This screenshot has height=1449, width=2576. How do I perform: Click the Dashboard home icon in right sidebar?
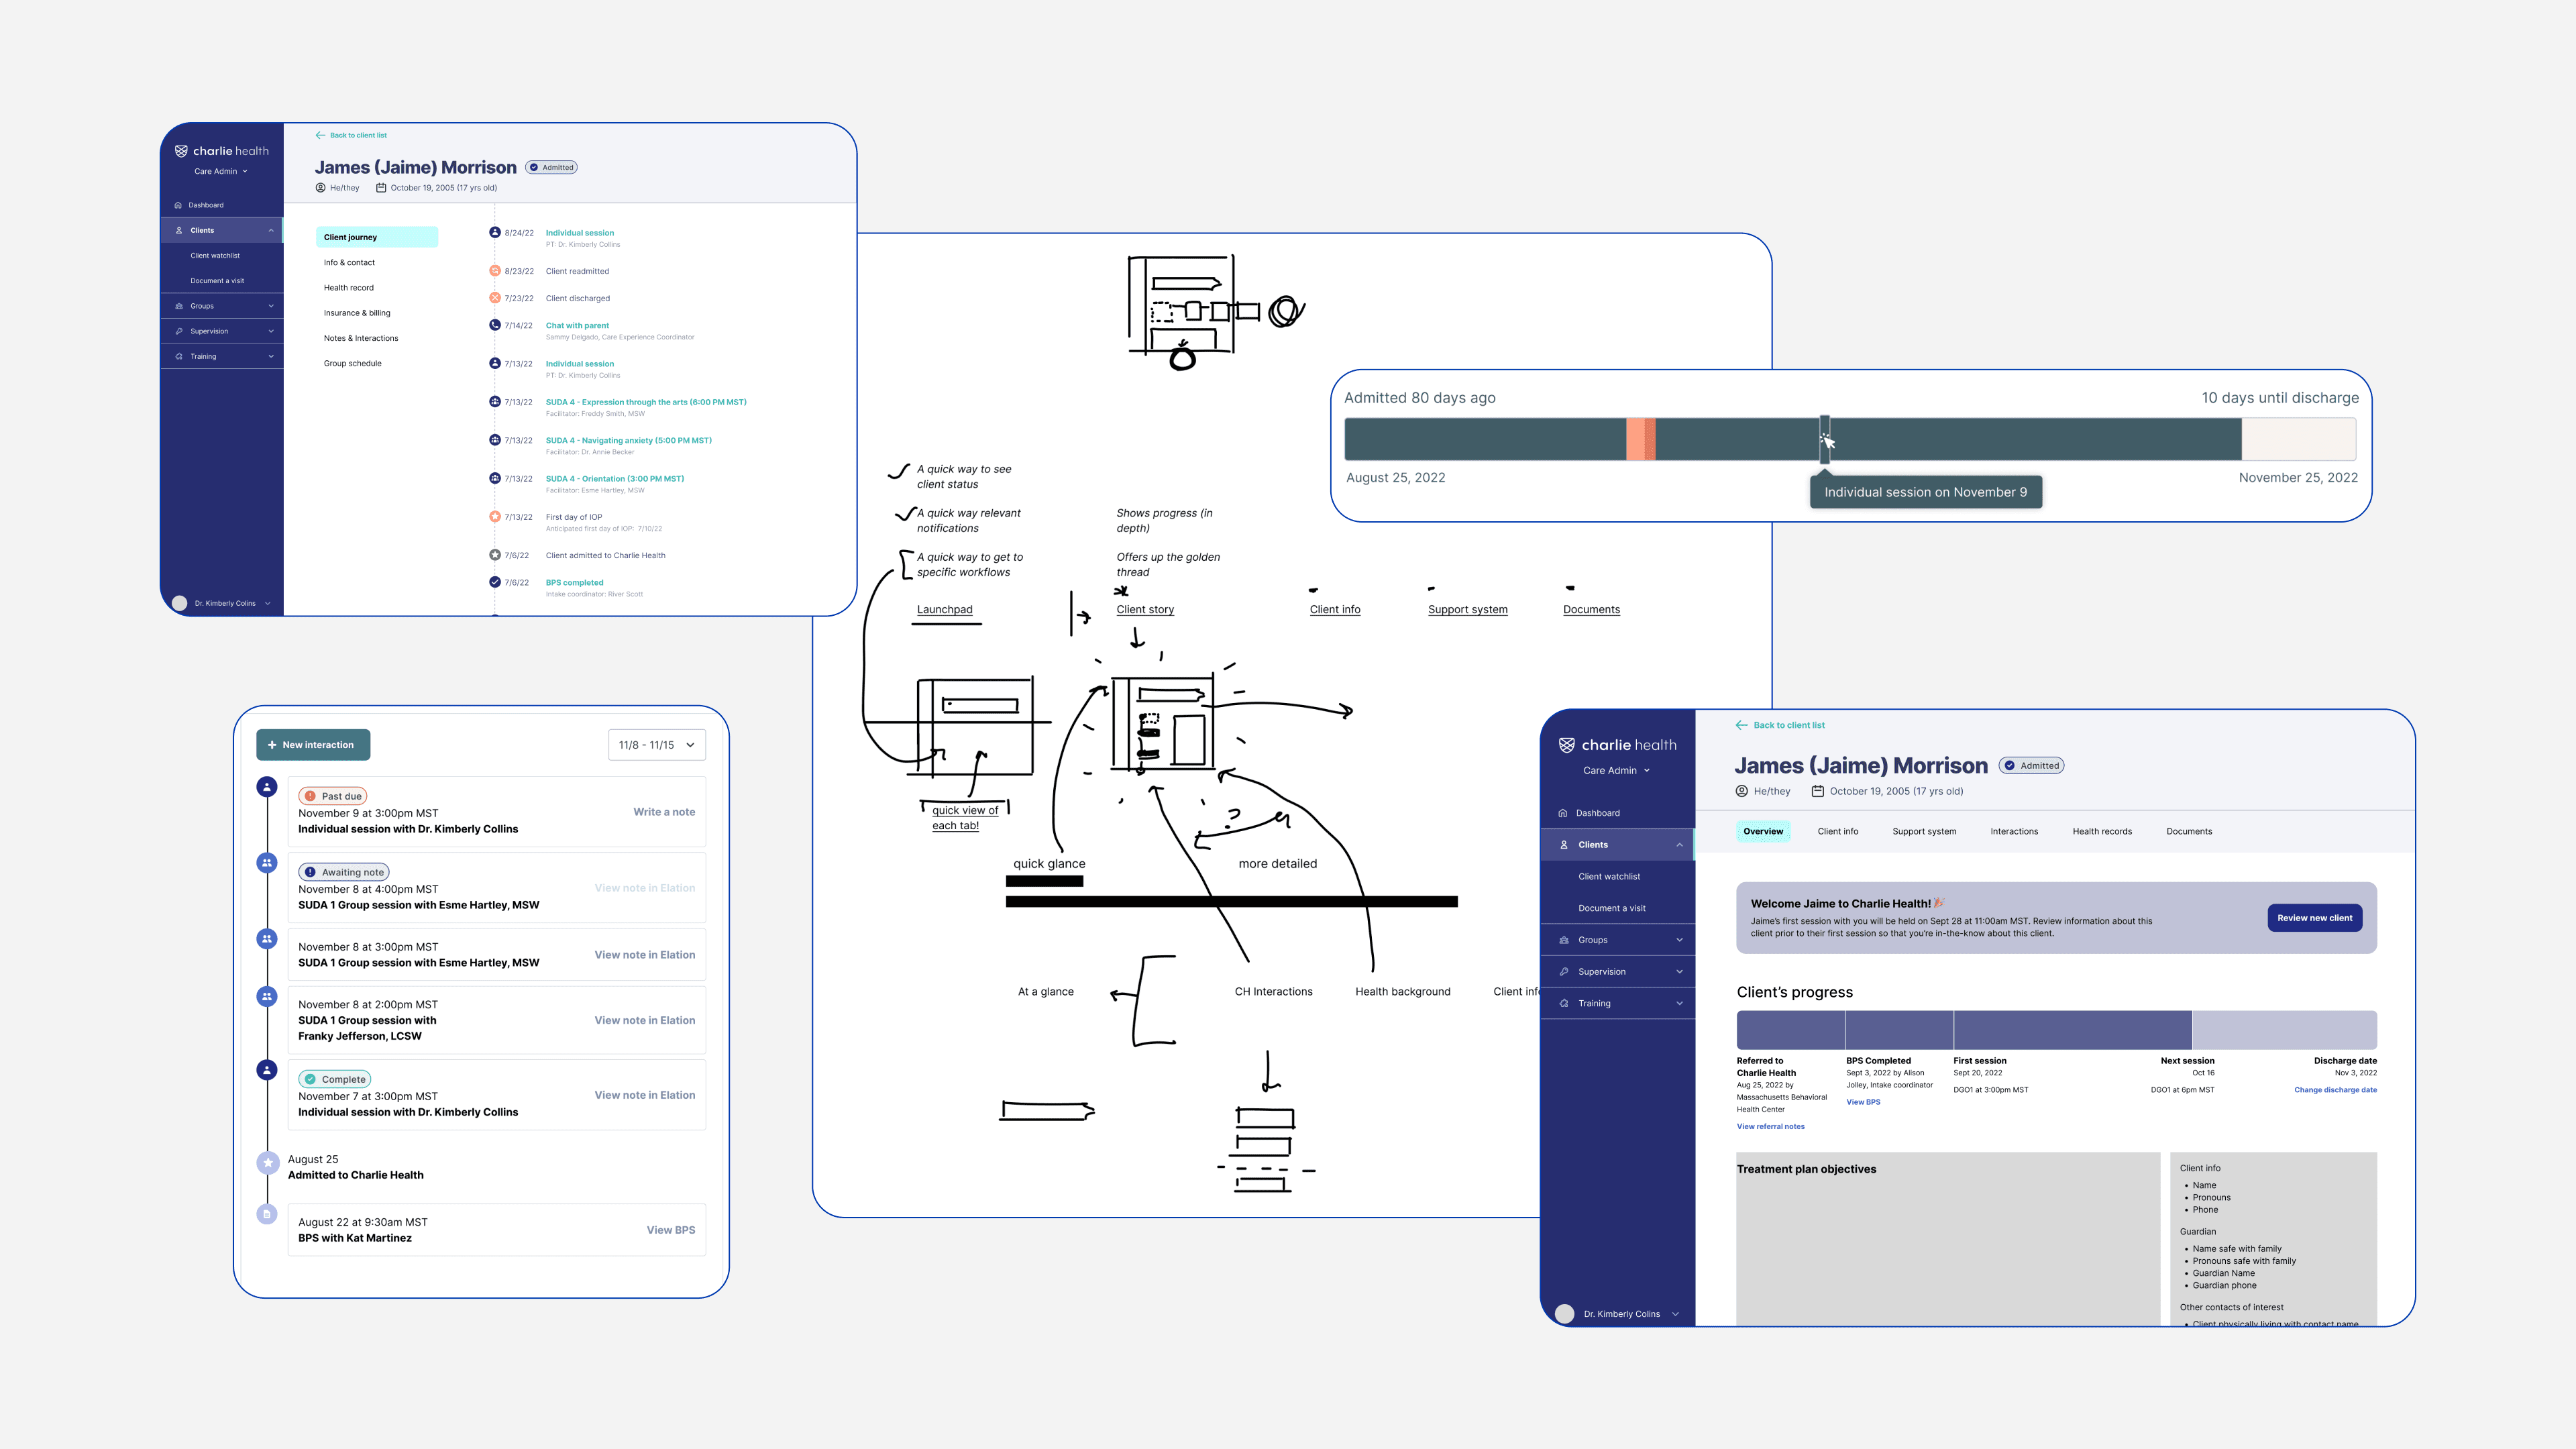tap(1563, 813)
